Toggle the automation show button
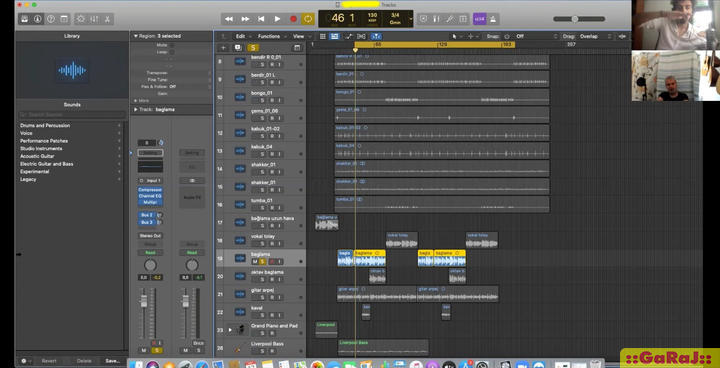The width and height of the screenshot is (720, 368). (x=348, y=36)
